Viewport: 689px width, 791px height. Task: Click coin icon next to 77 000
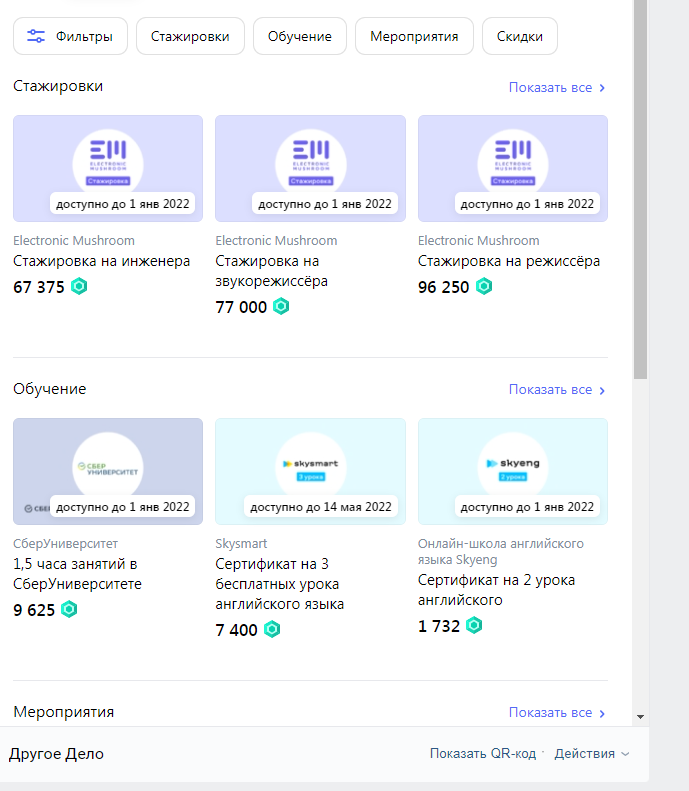click(281, 306)
